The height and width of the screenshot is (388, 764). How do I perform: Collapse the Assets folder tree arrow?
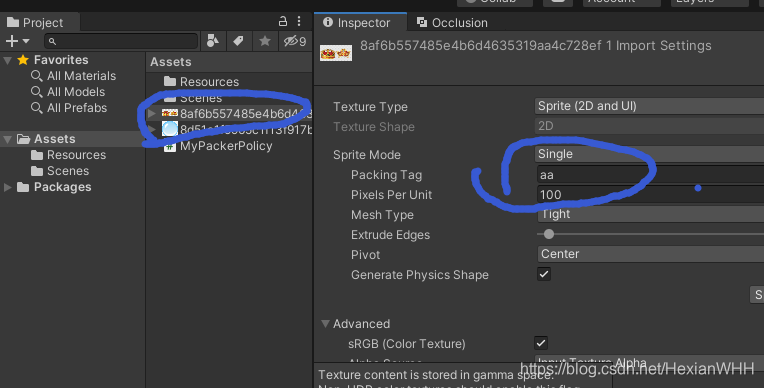point(8,139)
